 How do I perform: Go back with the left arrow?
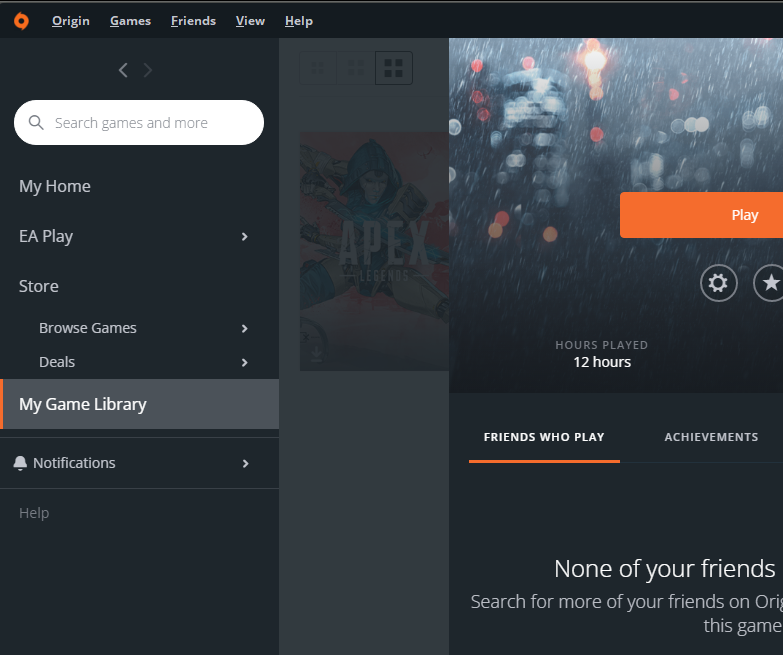pos(123,70)
